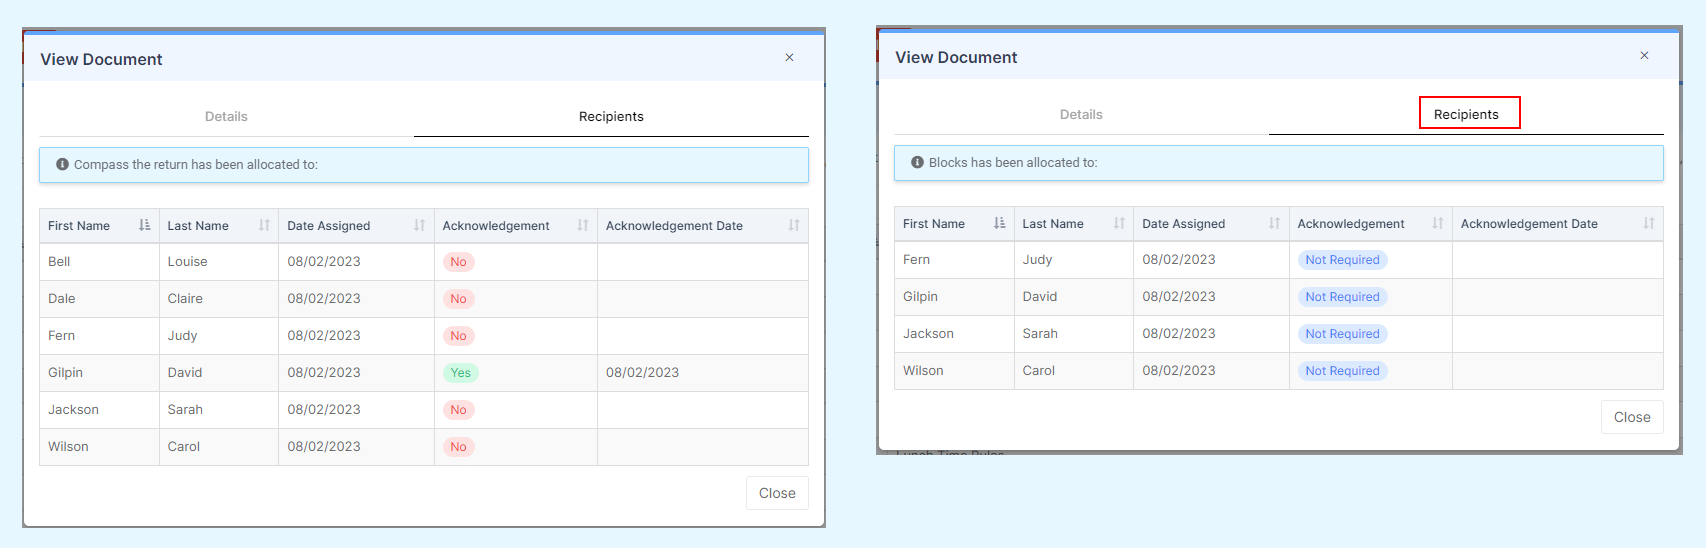Sort by Last Name icon in right dialog

[1119, 223]
